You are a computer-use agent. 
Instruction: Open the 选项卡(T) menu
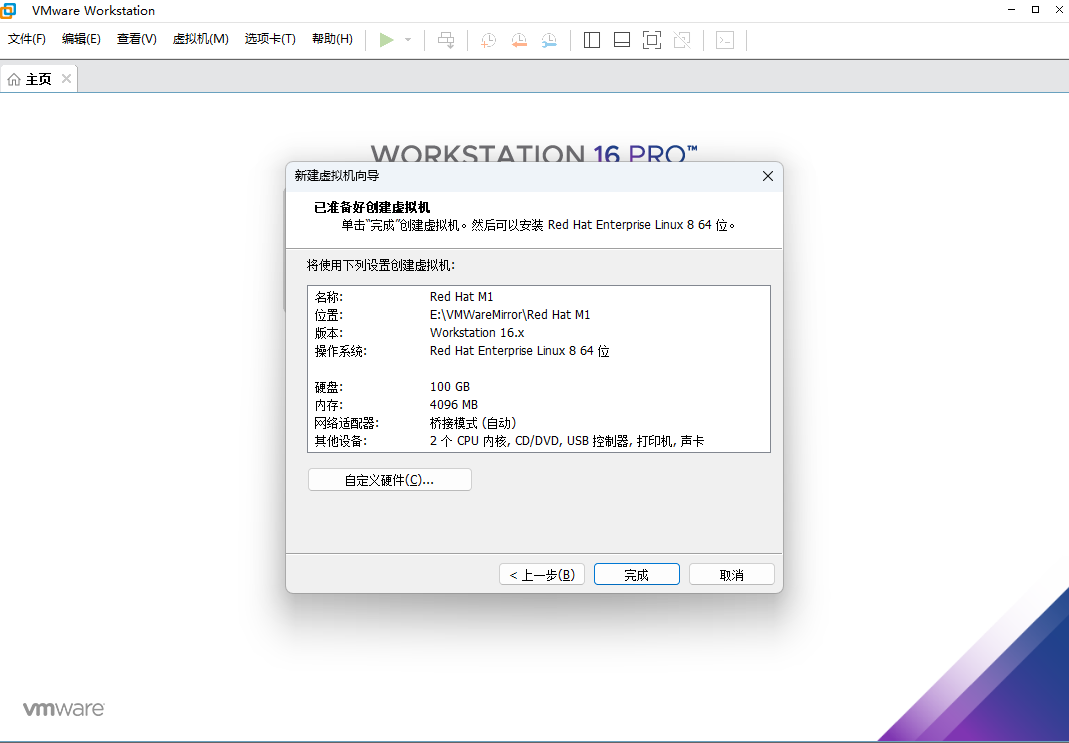coord(270,39)
